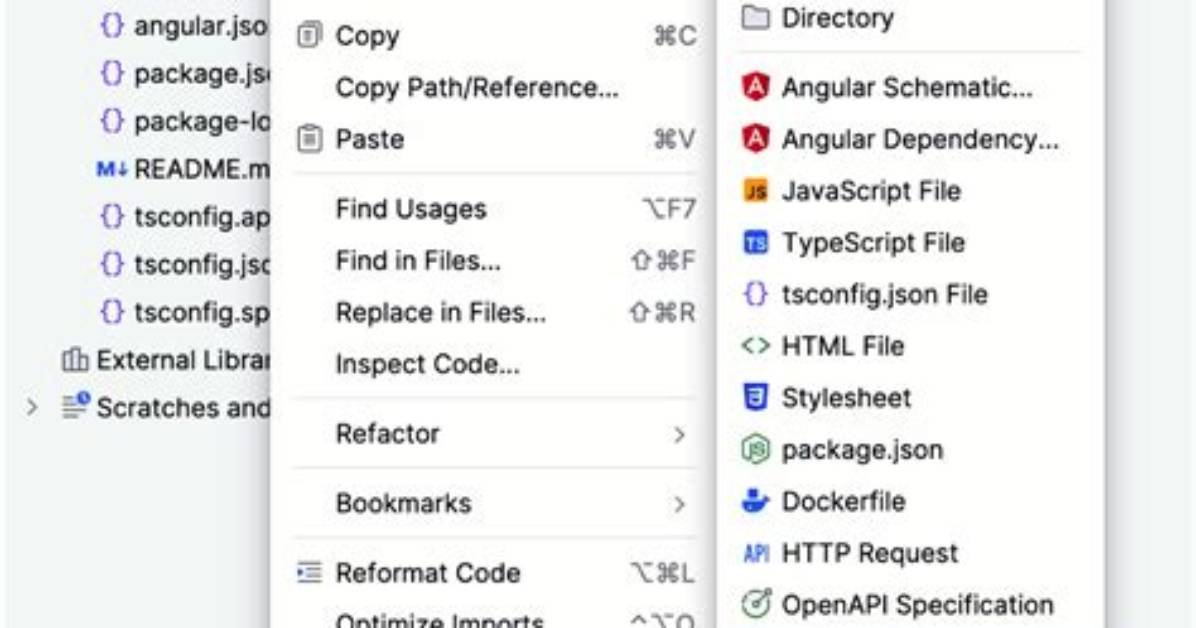Click the Paste clipboard icon

pos(309,139)
